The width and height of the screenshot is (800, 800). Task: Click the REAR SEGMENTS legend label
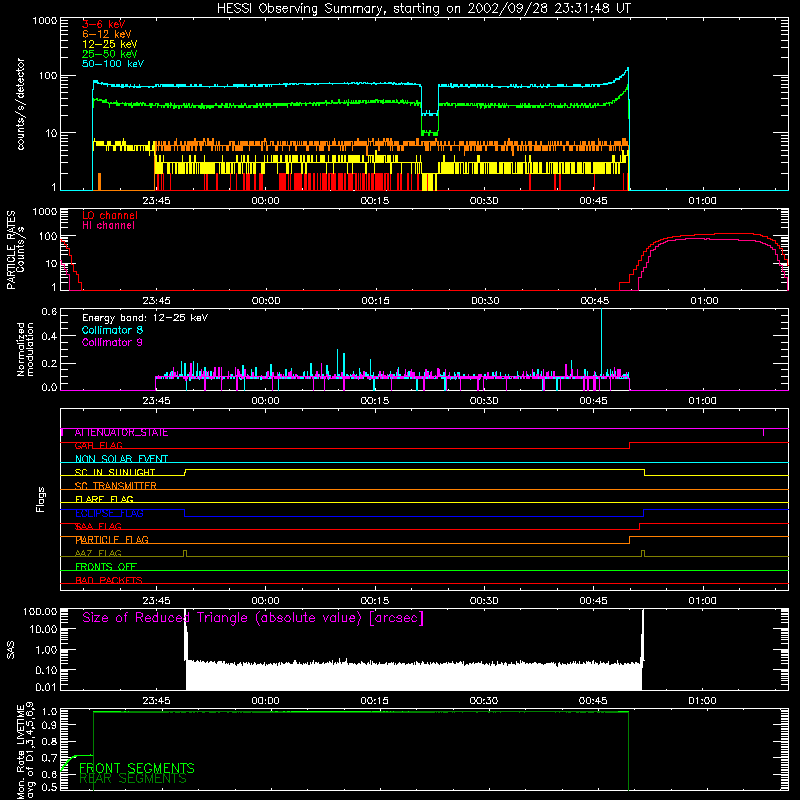point(133,779)
